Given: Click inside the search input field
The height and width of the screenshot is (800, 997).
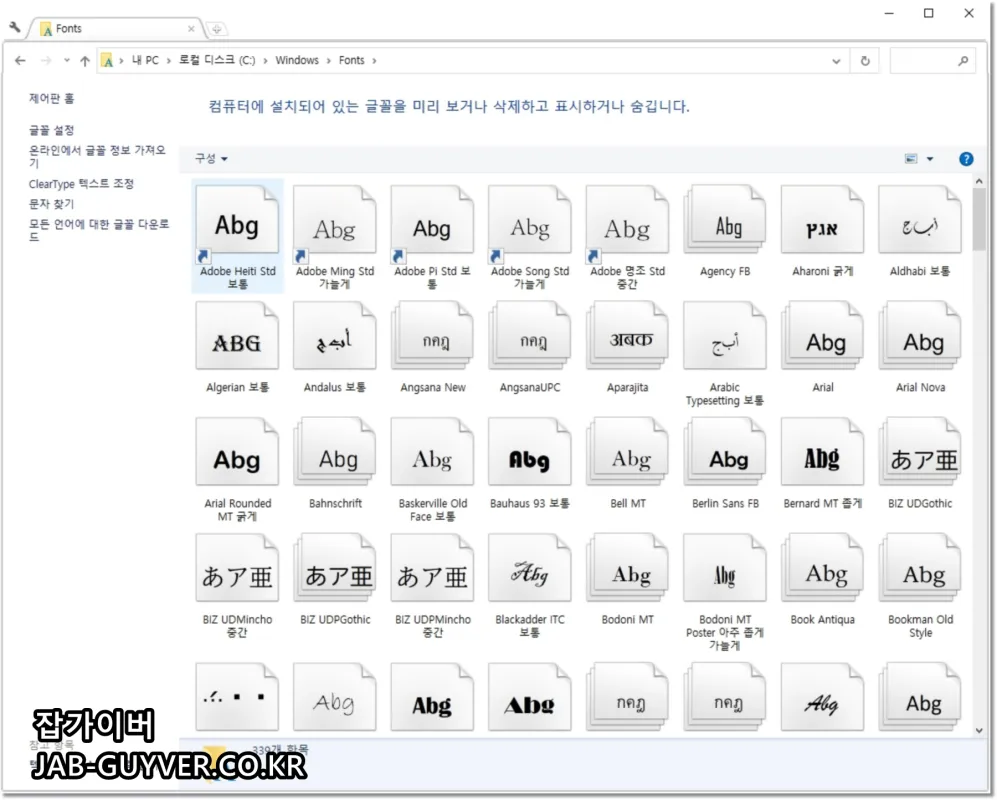Looking at the screenshot, I should 925,60.
